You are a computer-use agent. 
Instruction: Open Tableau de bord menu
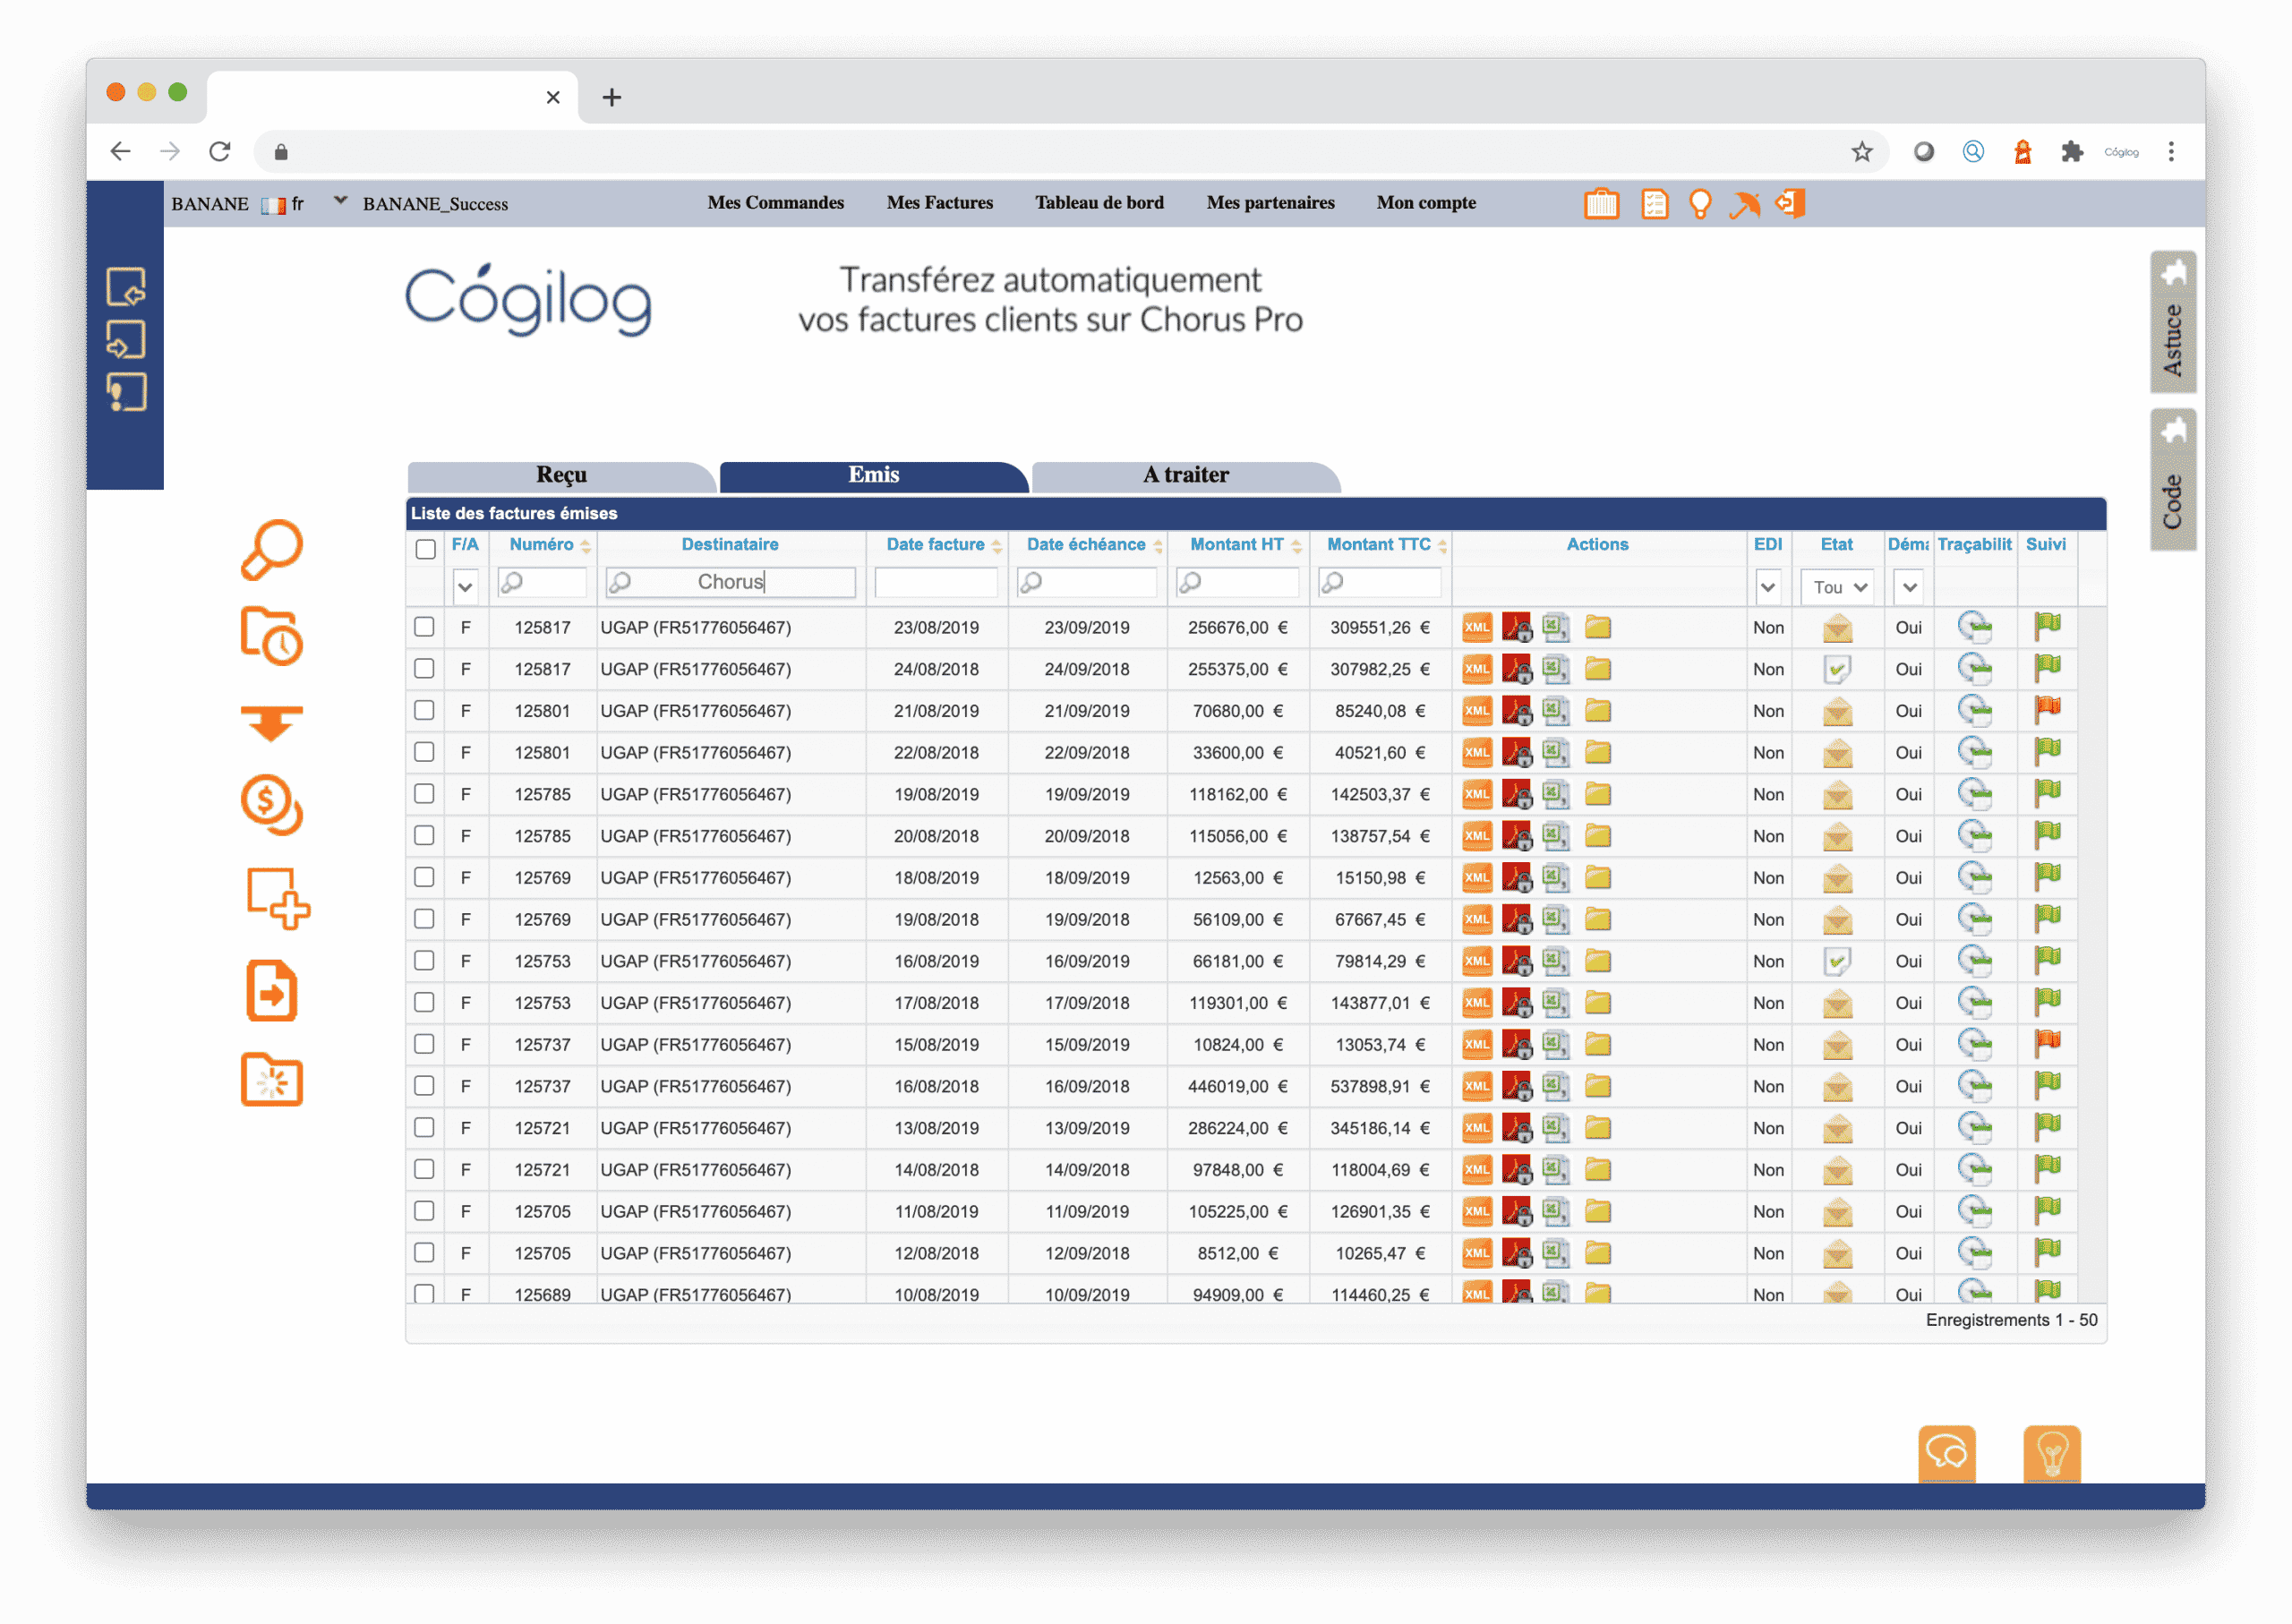coord(1099,202)
